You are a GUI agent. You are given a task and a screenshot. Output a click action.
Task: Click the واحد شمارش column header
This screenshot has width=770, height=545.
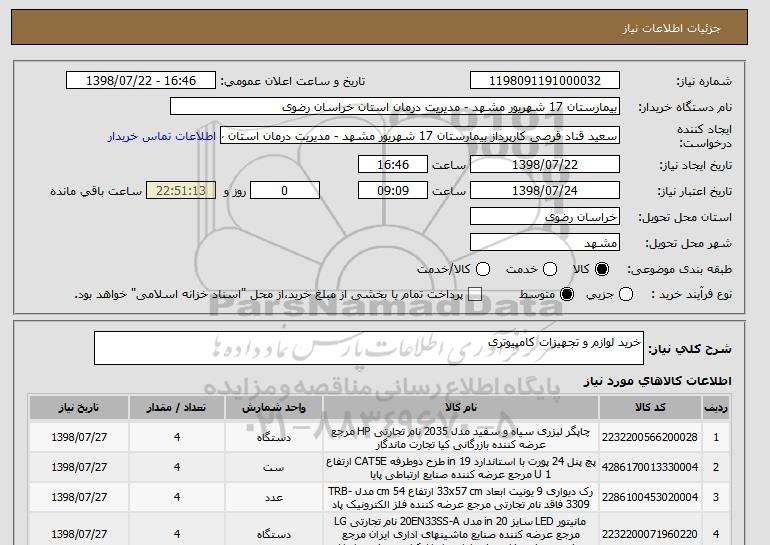[x=274, y=408]
